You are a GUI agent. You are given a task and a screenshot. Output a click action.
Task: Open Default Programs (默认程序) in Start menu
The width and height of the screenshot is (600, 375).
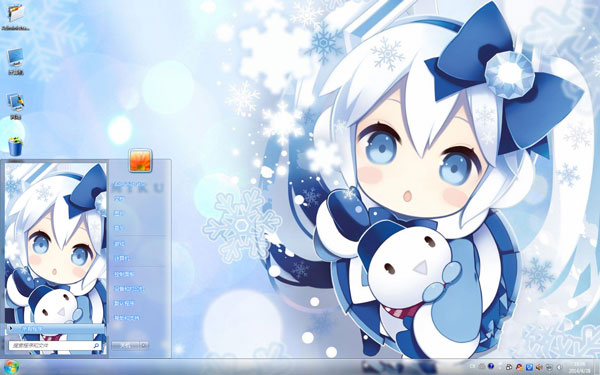[x=124, y=303]
